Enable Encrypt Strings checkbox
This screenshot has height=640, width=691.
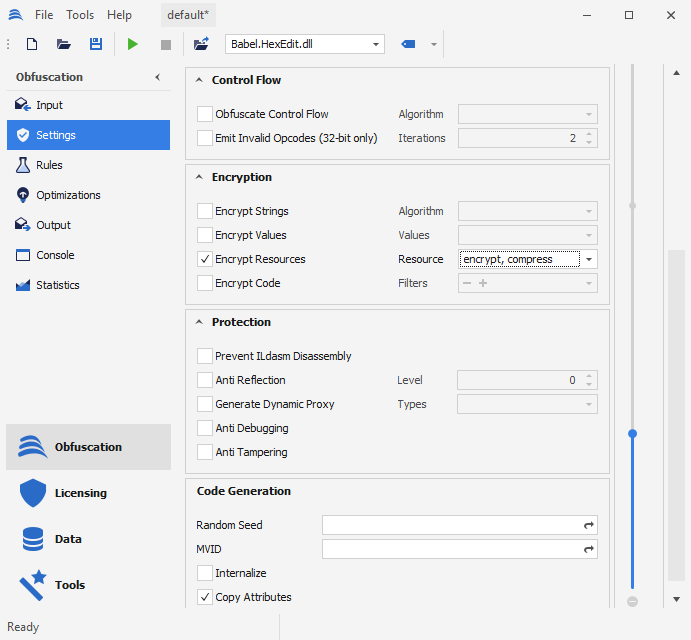(205, 211)
